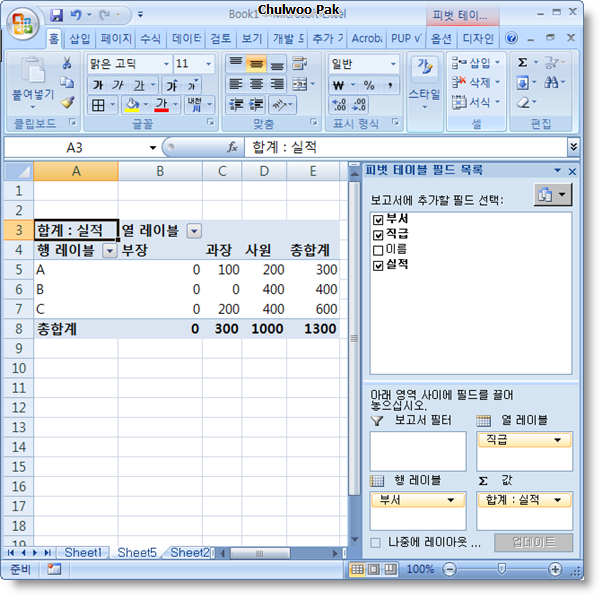
Task: Merge and center cells
Action: pos(300,84)
